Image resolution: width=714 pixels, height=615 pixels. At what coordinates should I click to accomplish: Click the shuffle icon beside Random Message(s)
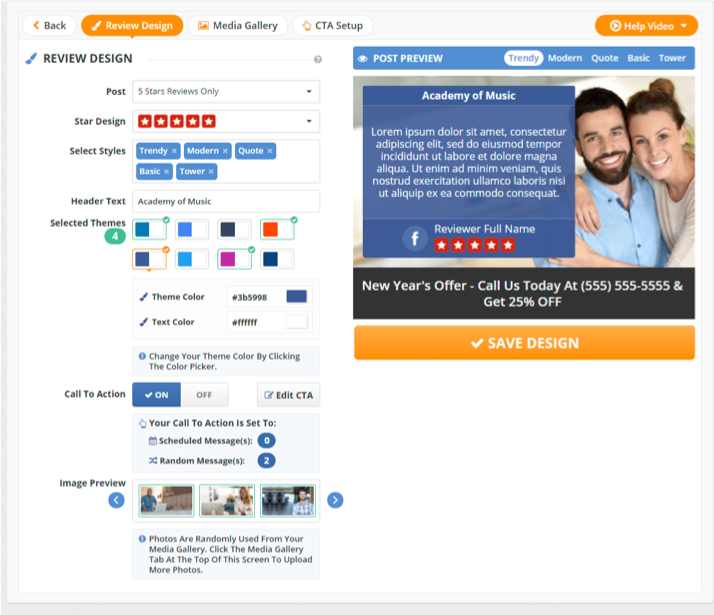[x=153, y=461]
